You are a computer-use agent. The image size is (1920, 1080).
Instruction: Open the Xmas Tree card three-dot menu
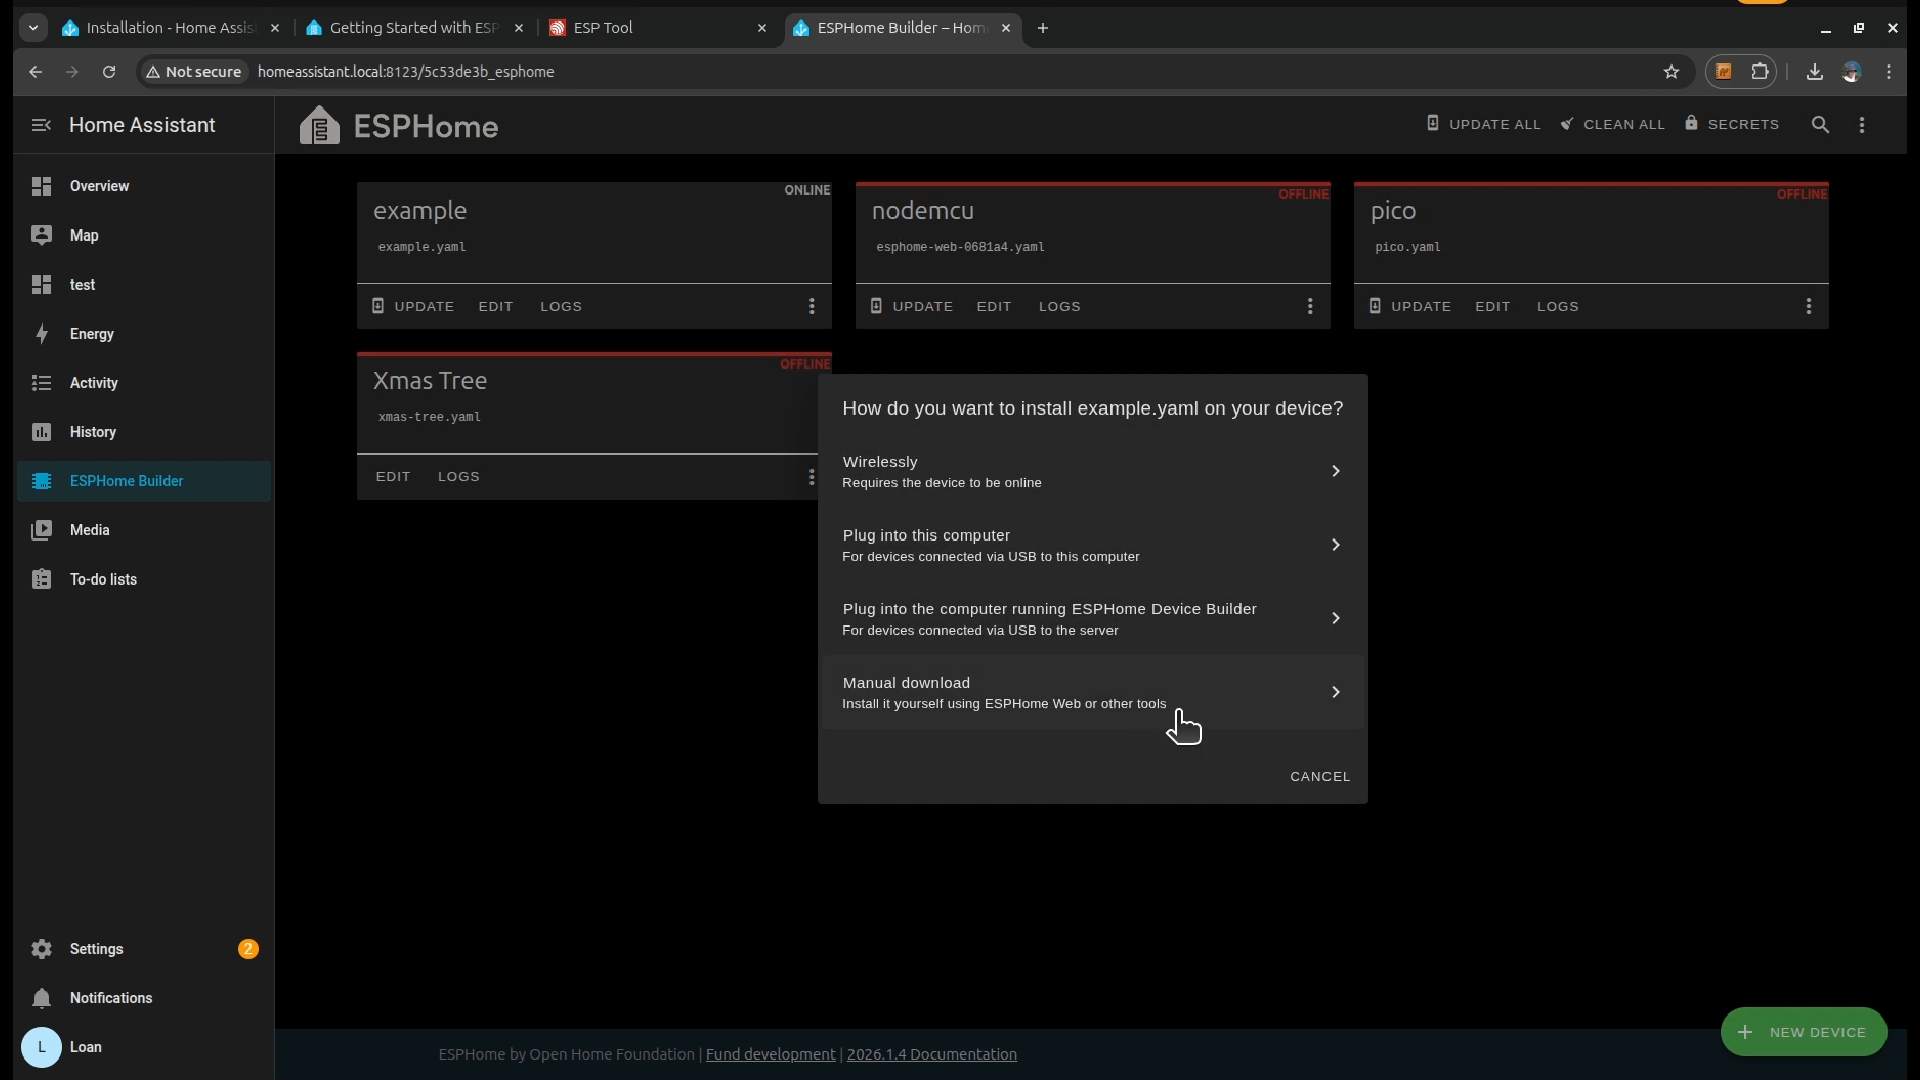tap(811, 477)
